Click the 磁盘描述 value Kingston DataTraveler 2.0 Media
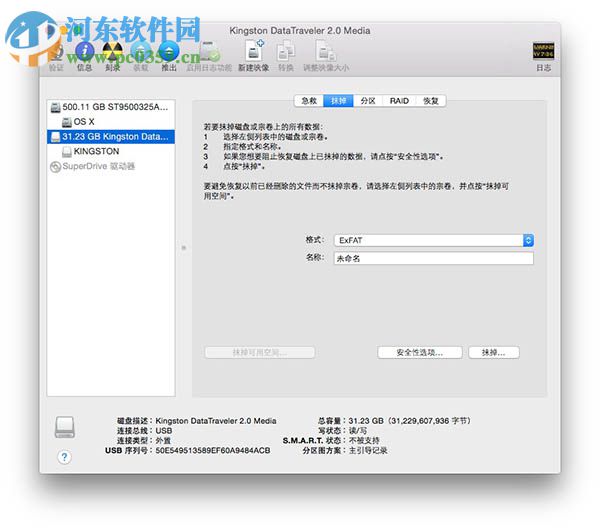Viewport: 600px width, 530px height. click(216, 421)
